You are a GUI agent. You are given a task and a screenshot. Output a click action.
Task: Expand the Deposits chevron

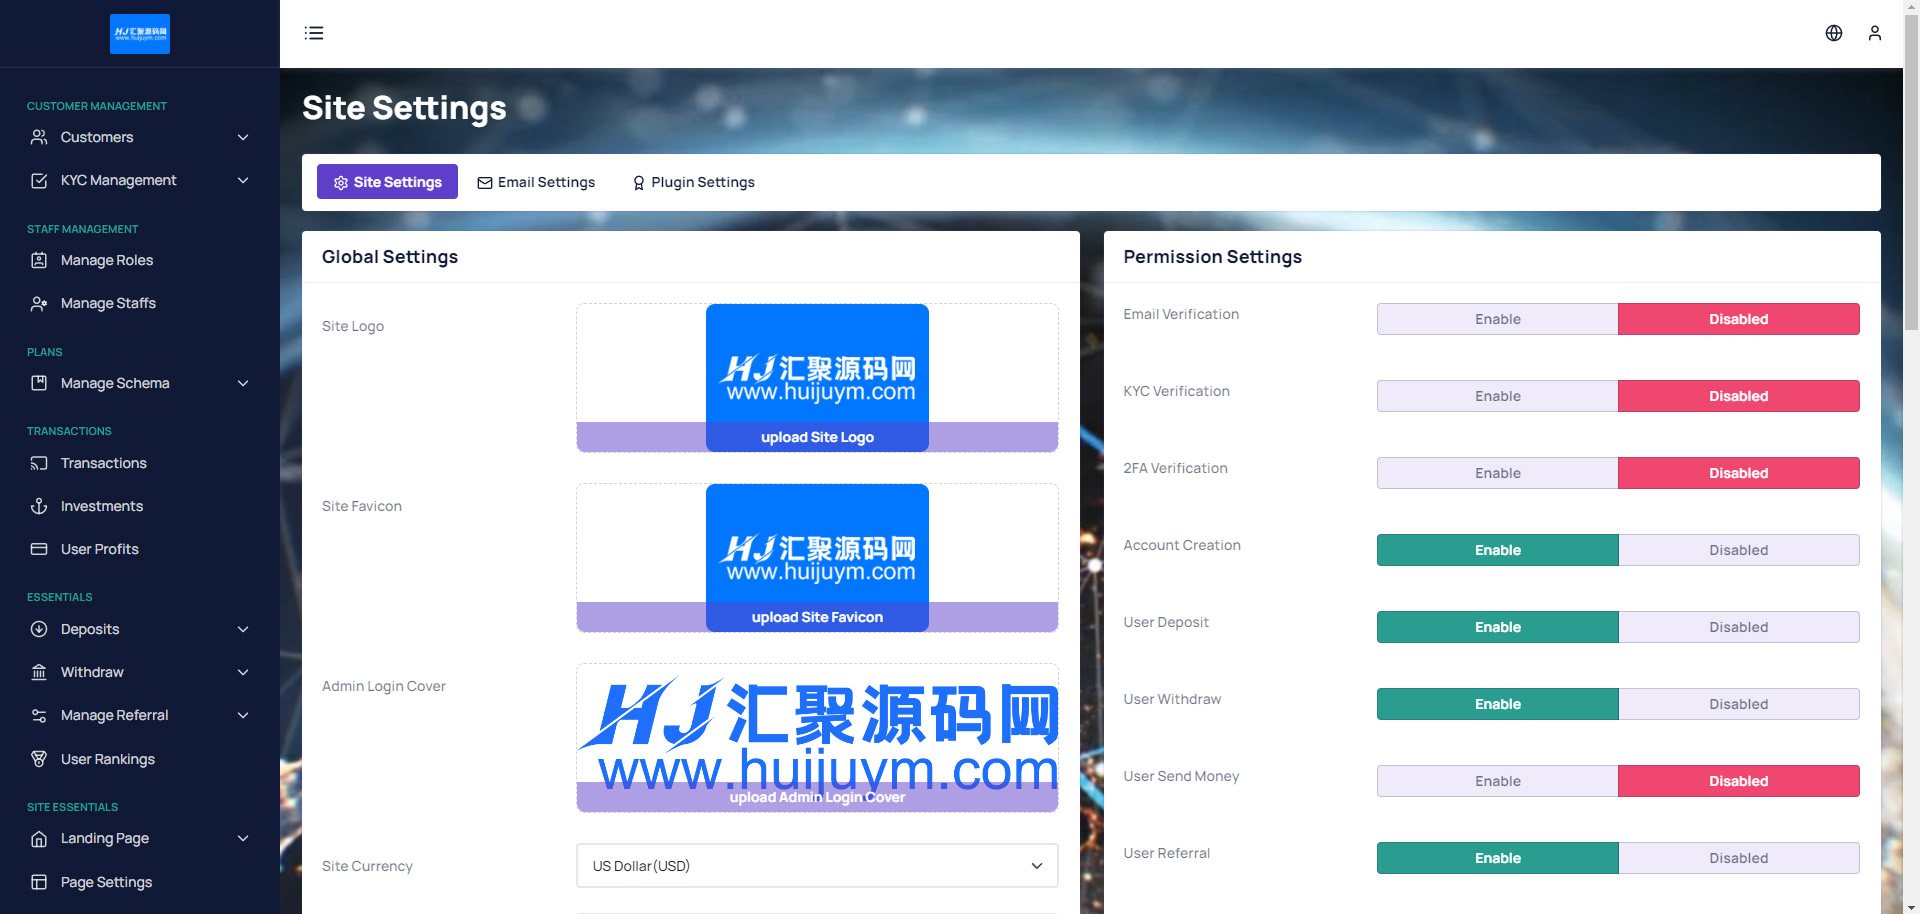[243, 629]
